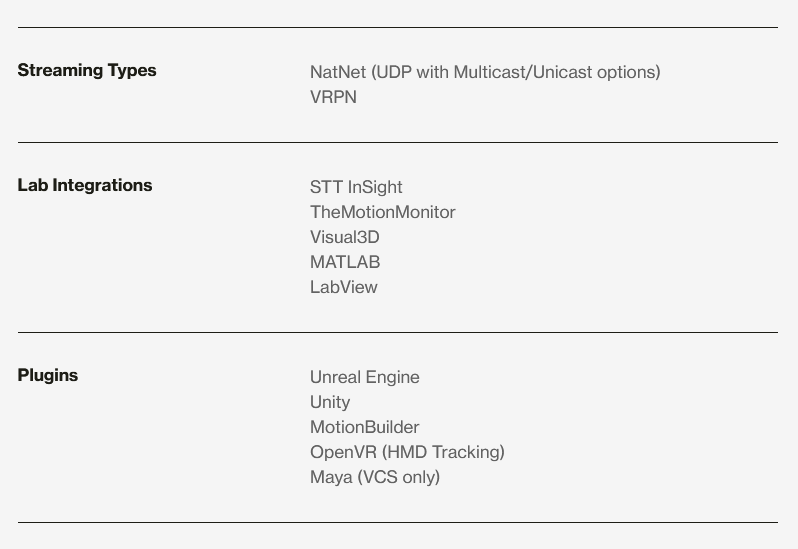
Task: Click the divider line above Streaming Types
Action: (398, 27)
